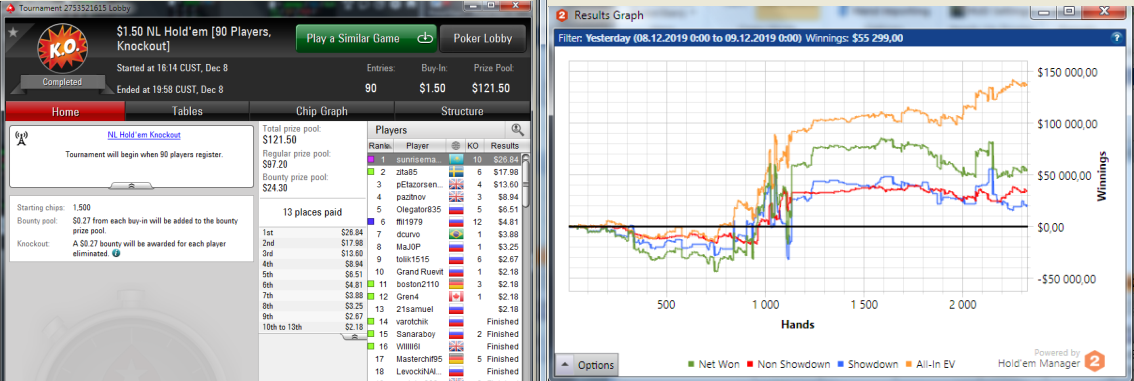This screenshot has height=381, width=1134.
Task: Open the player search magnifier icon
Action: tap(517, 130)
